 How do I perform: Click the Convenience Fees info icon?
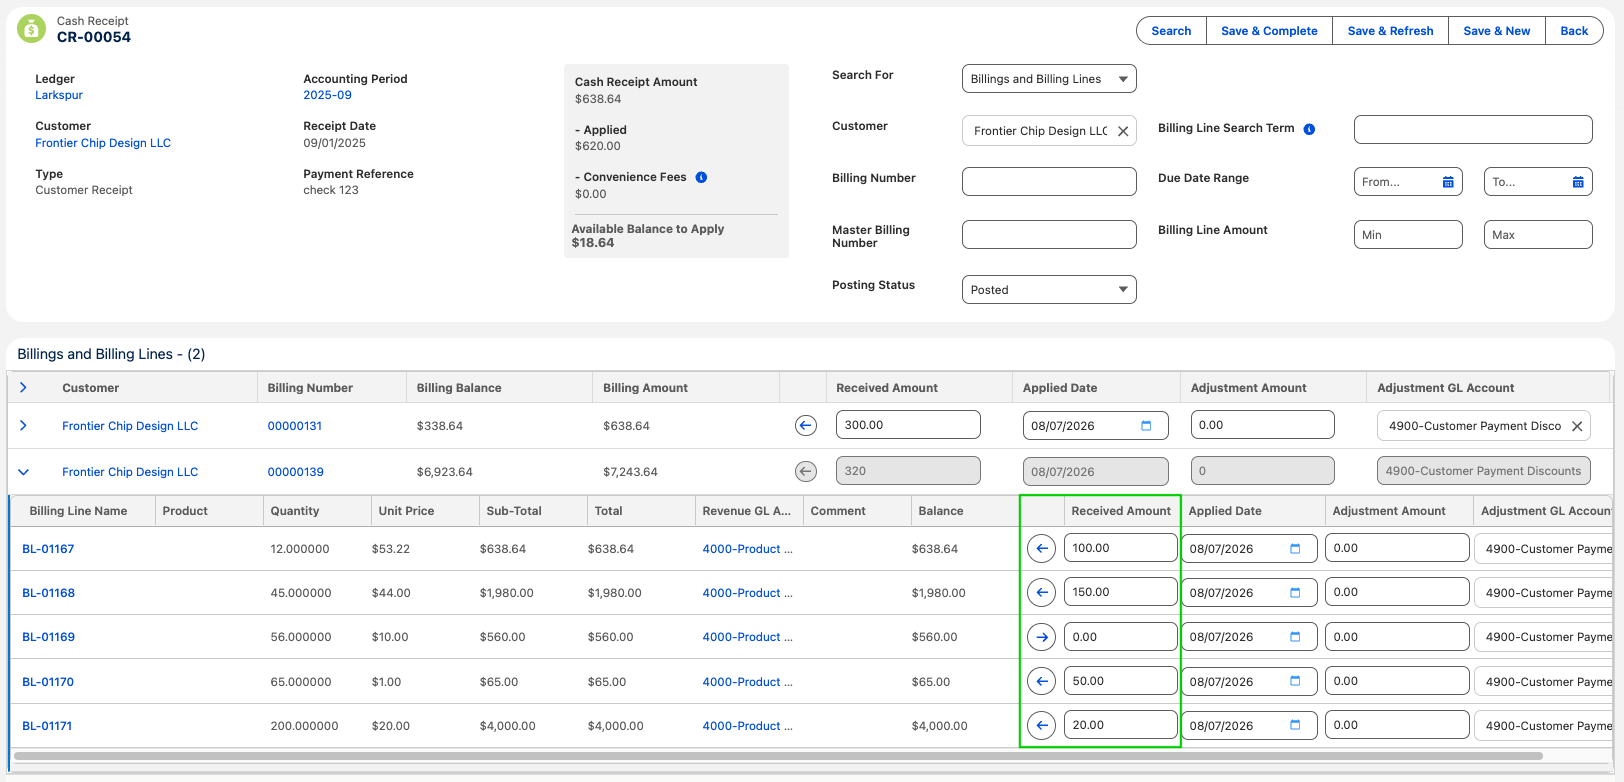click(x=701, y=177)
